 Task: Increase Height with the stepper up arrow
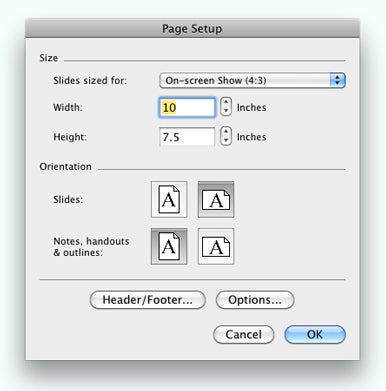click(226, 132)
